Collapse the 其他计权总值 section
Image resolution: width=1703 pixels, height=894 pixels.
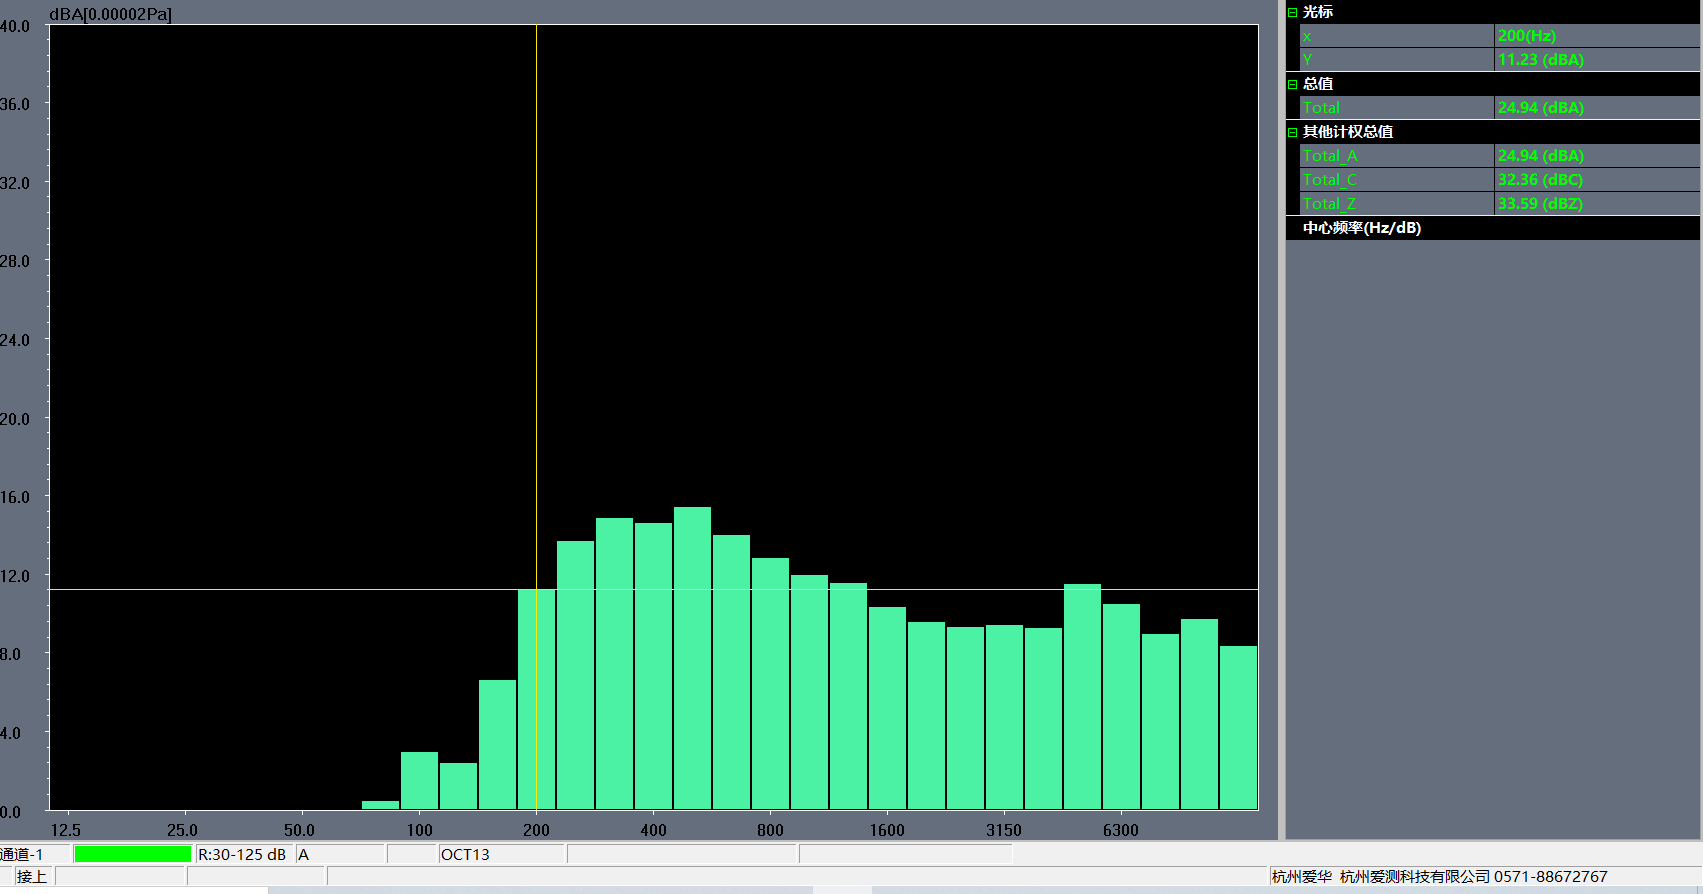(1292, 132)
